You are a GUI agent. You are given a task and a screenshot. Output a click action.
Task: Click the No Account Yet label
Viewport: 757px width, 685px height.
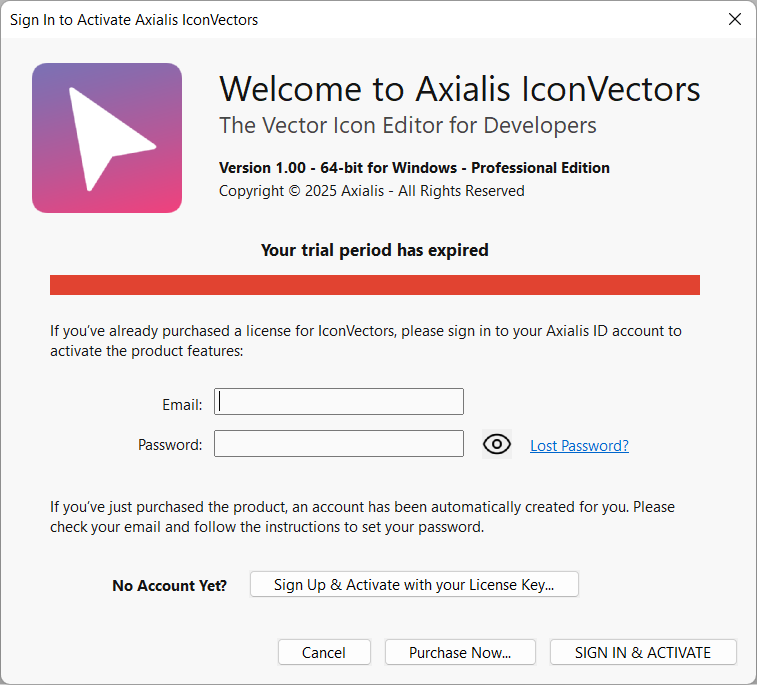coord(170,586)
